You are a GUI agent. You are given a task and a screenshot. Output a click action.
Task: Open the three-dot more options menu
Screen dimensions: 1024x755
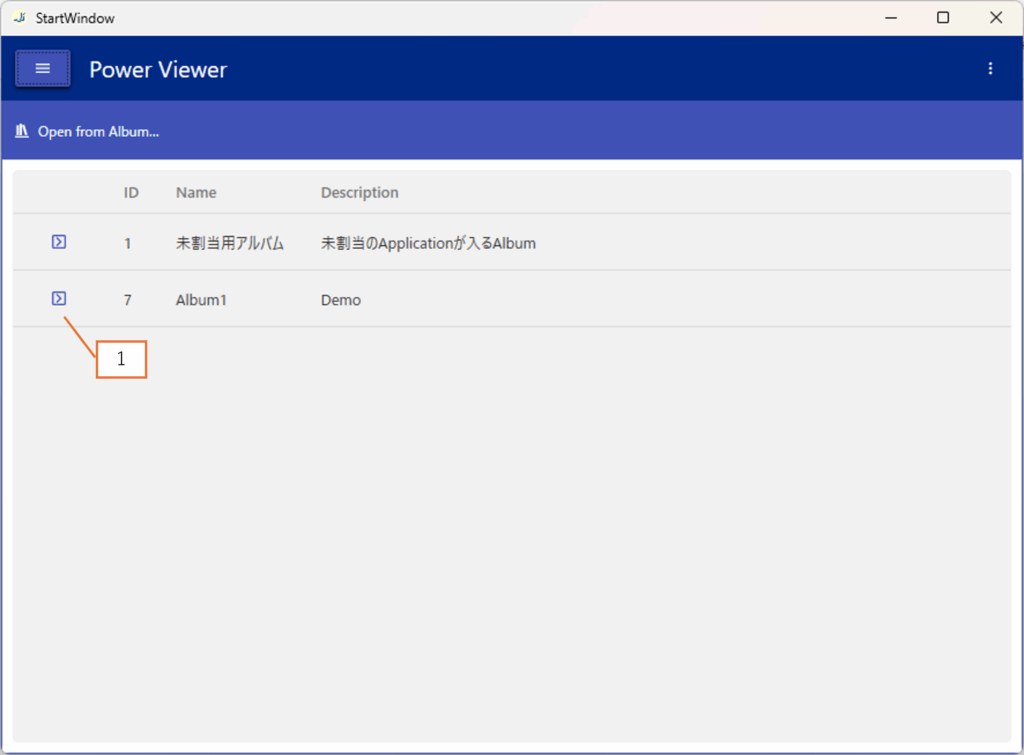click(x=990, y=69)
